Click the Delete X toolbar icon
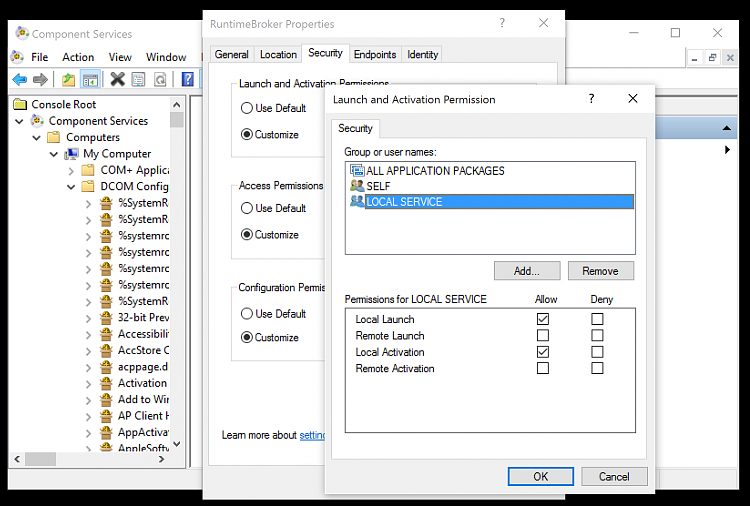Image resolution: width=750 pixels, height=506 pixels. tap(117, 79)
